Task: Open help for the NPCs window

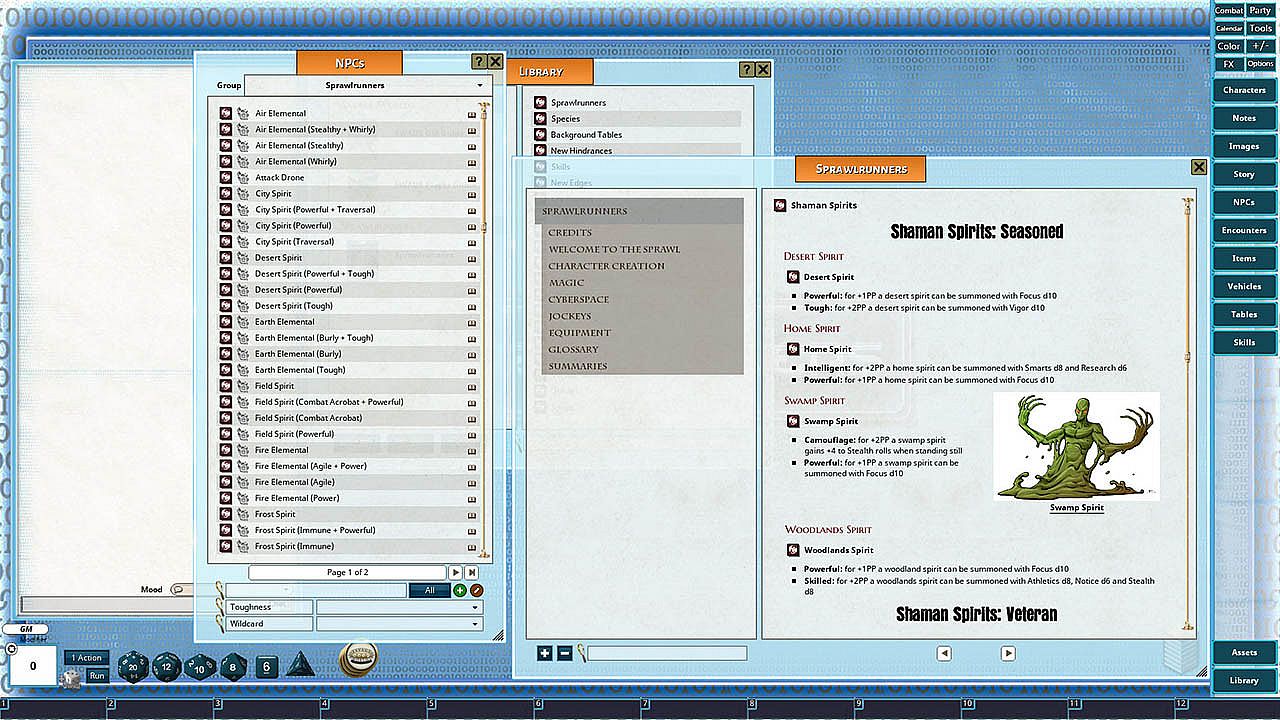Action: click(x=479, y=62)
